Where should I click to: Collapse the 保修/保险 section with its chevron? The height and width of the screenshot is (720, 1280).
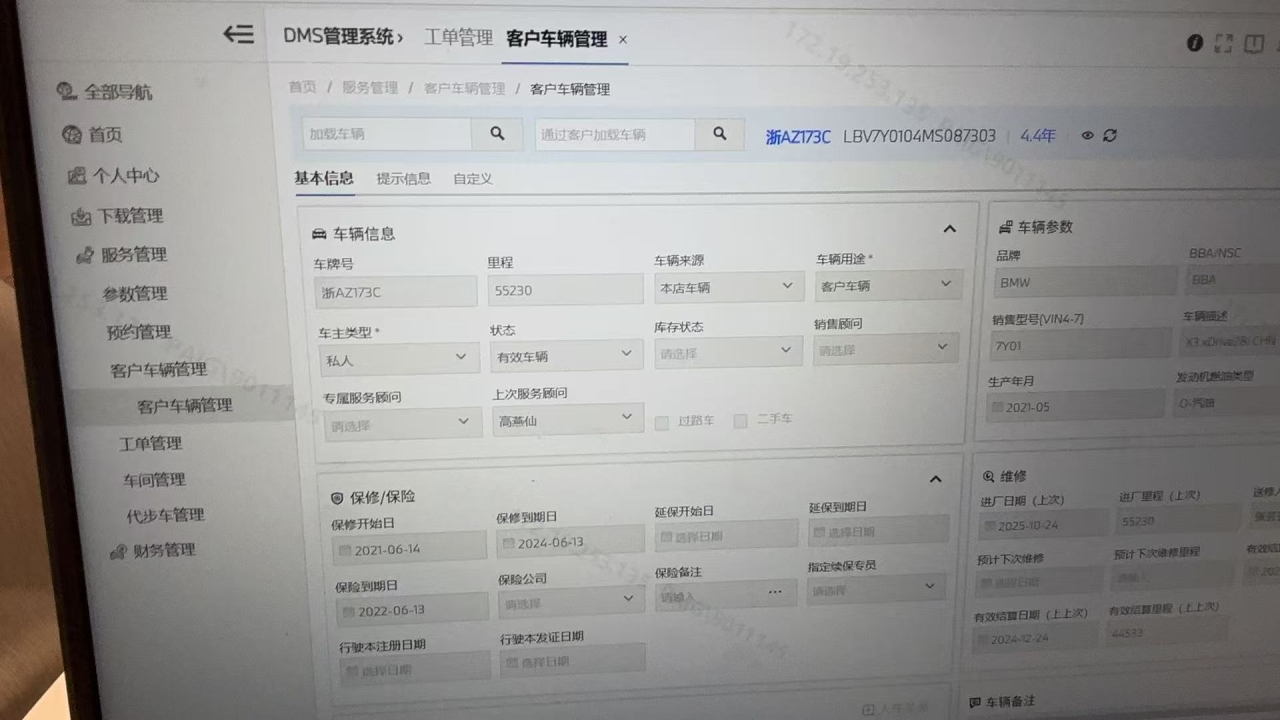935,479
